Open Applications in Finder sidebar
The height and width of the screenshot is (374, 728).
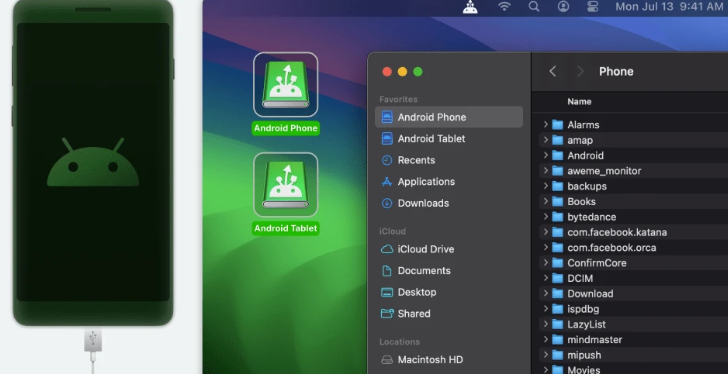tap(449, 181)
